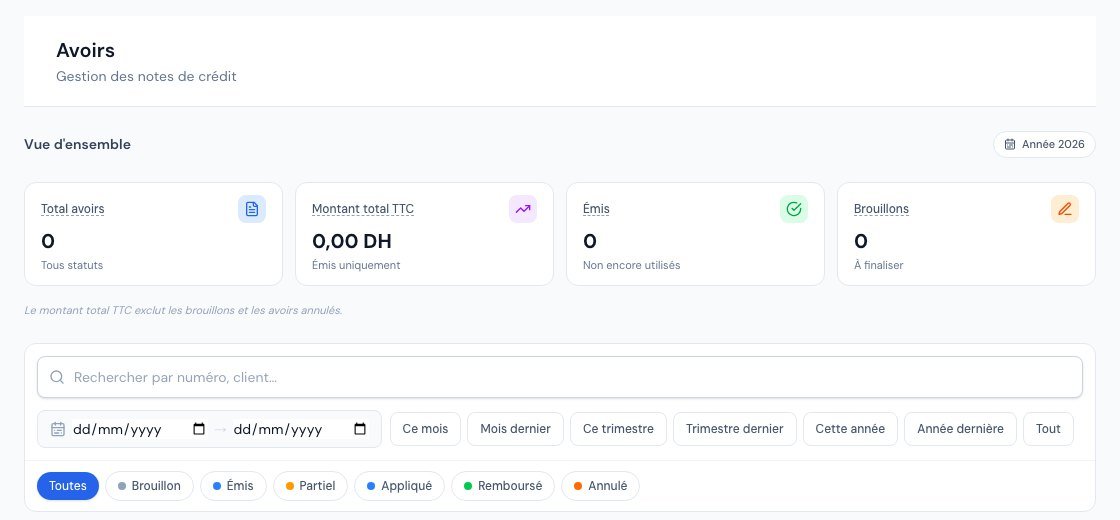This screenshot has height=520, width=1120.
Task: Open the start date calendar picker icon
Action: tap(199, 429)
